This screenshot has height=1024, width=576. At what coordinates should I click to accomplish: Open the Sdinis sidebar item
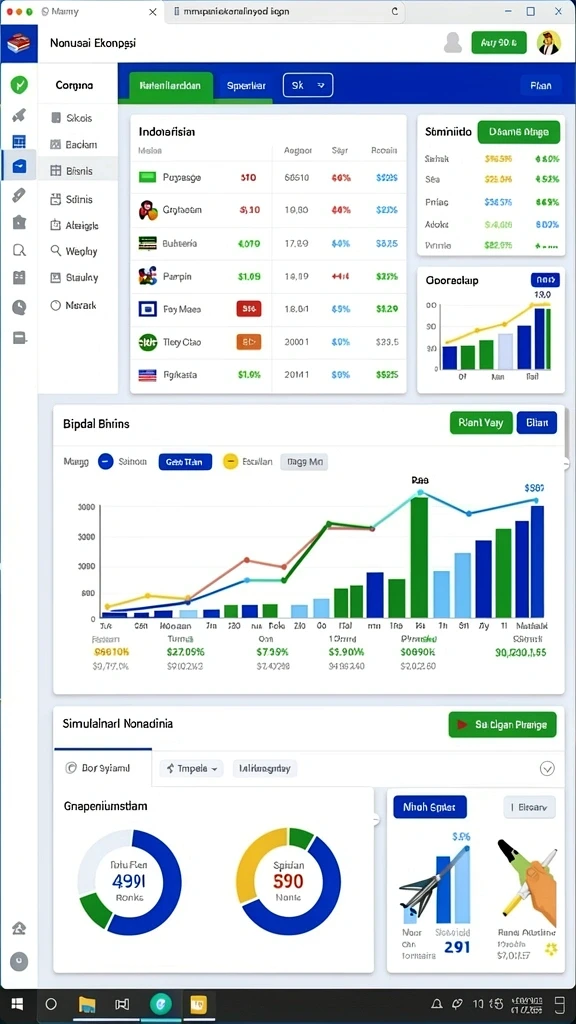point(78,199)
